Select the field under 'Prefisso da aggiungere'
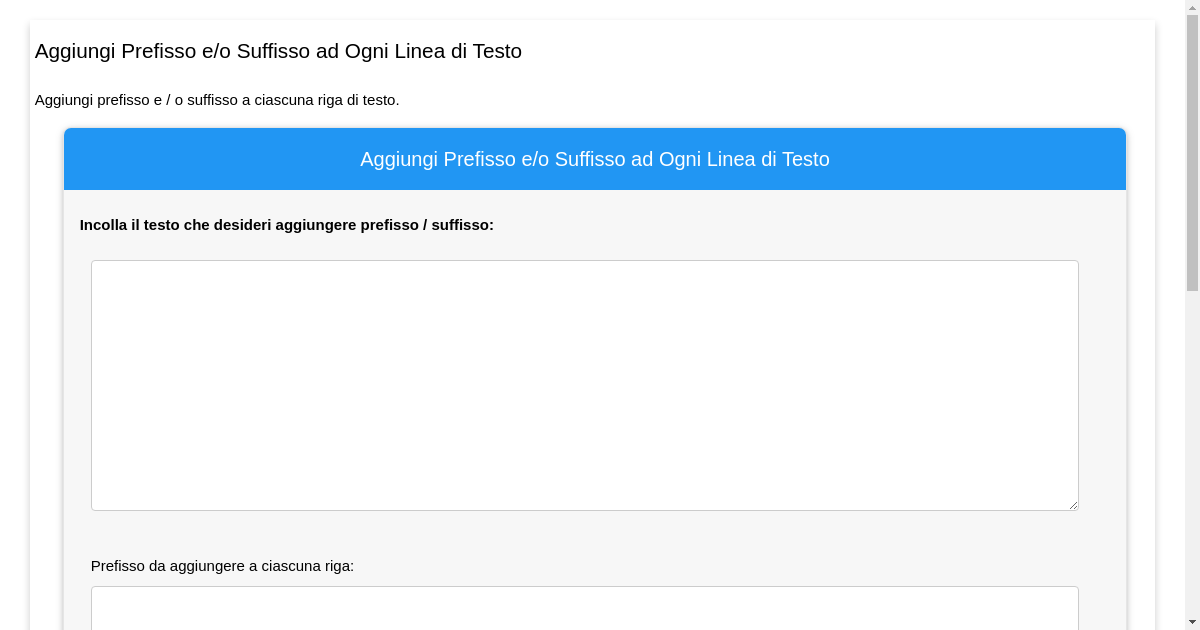The width and height of the screenshot is (1200, 630). click(x=584, y=610)
